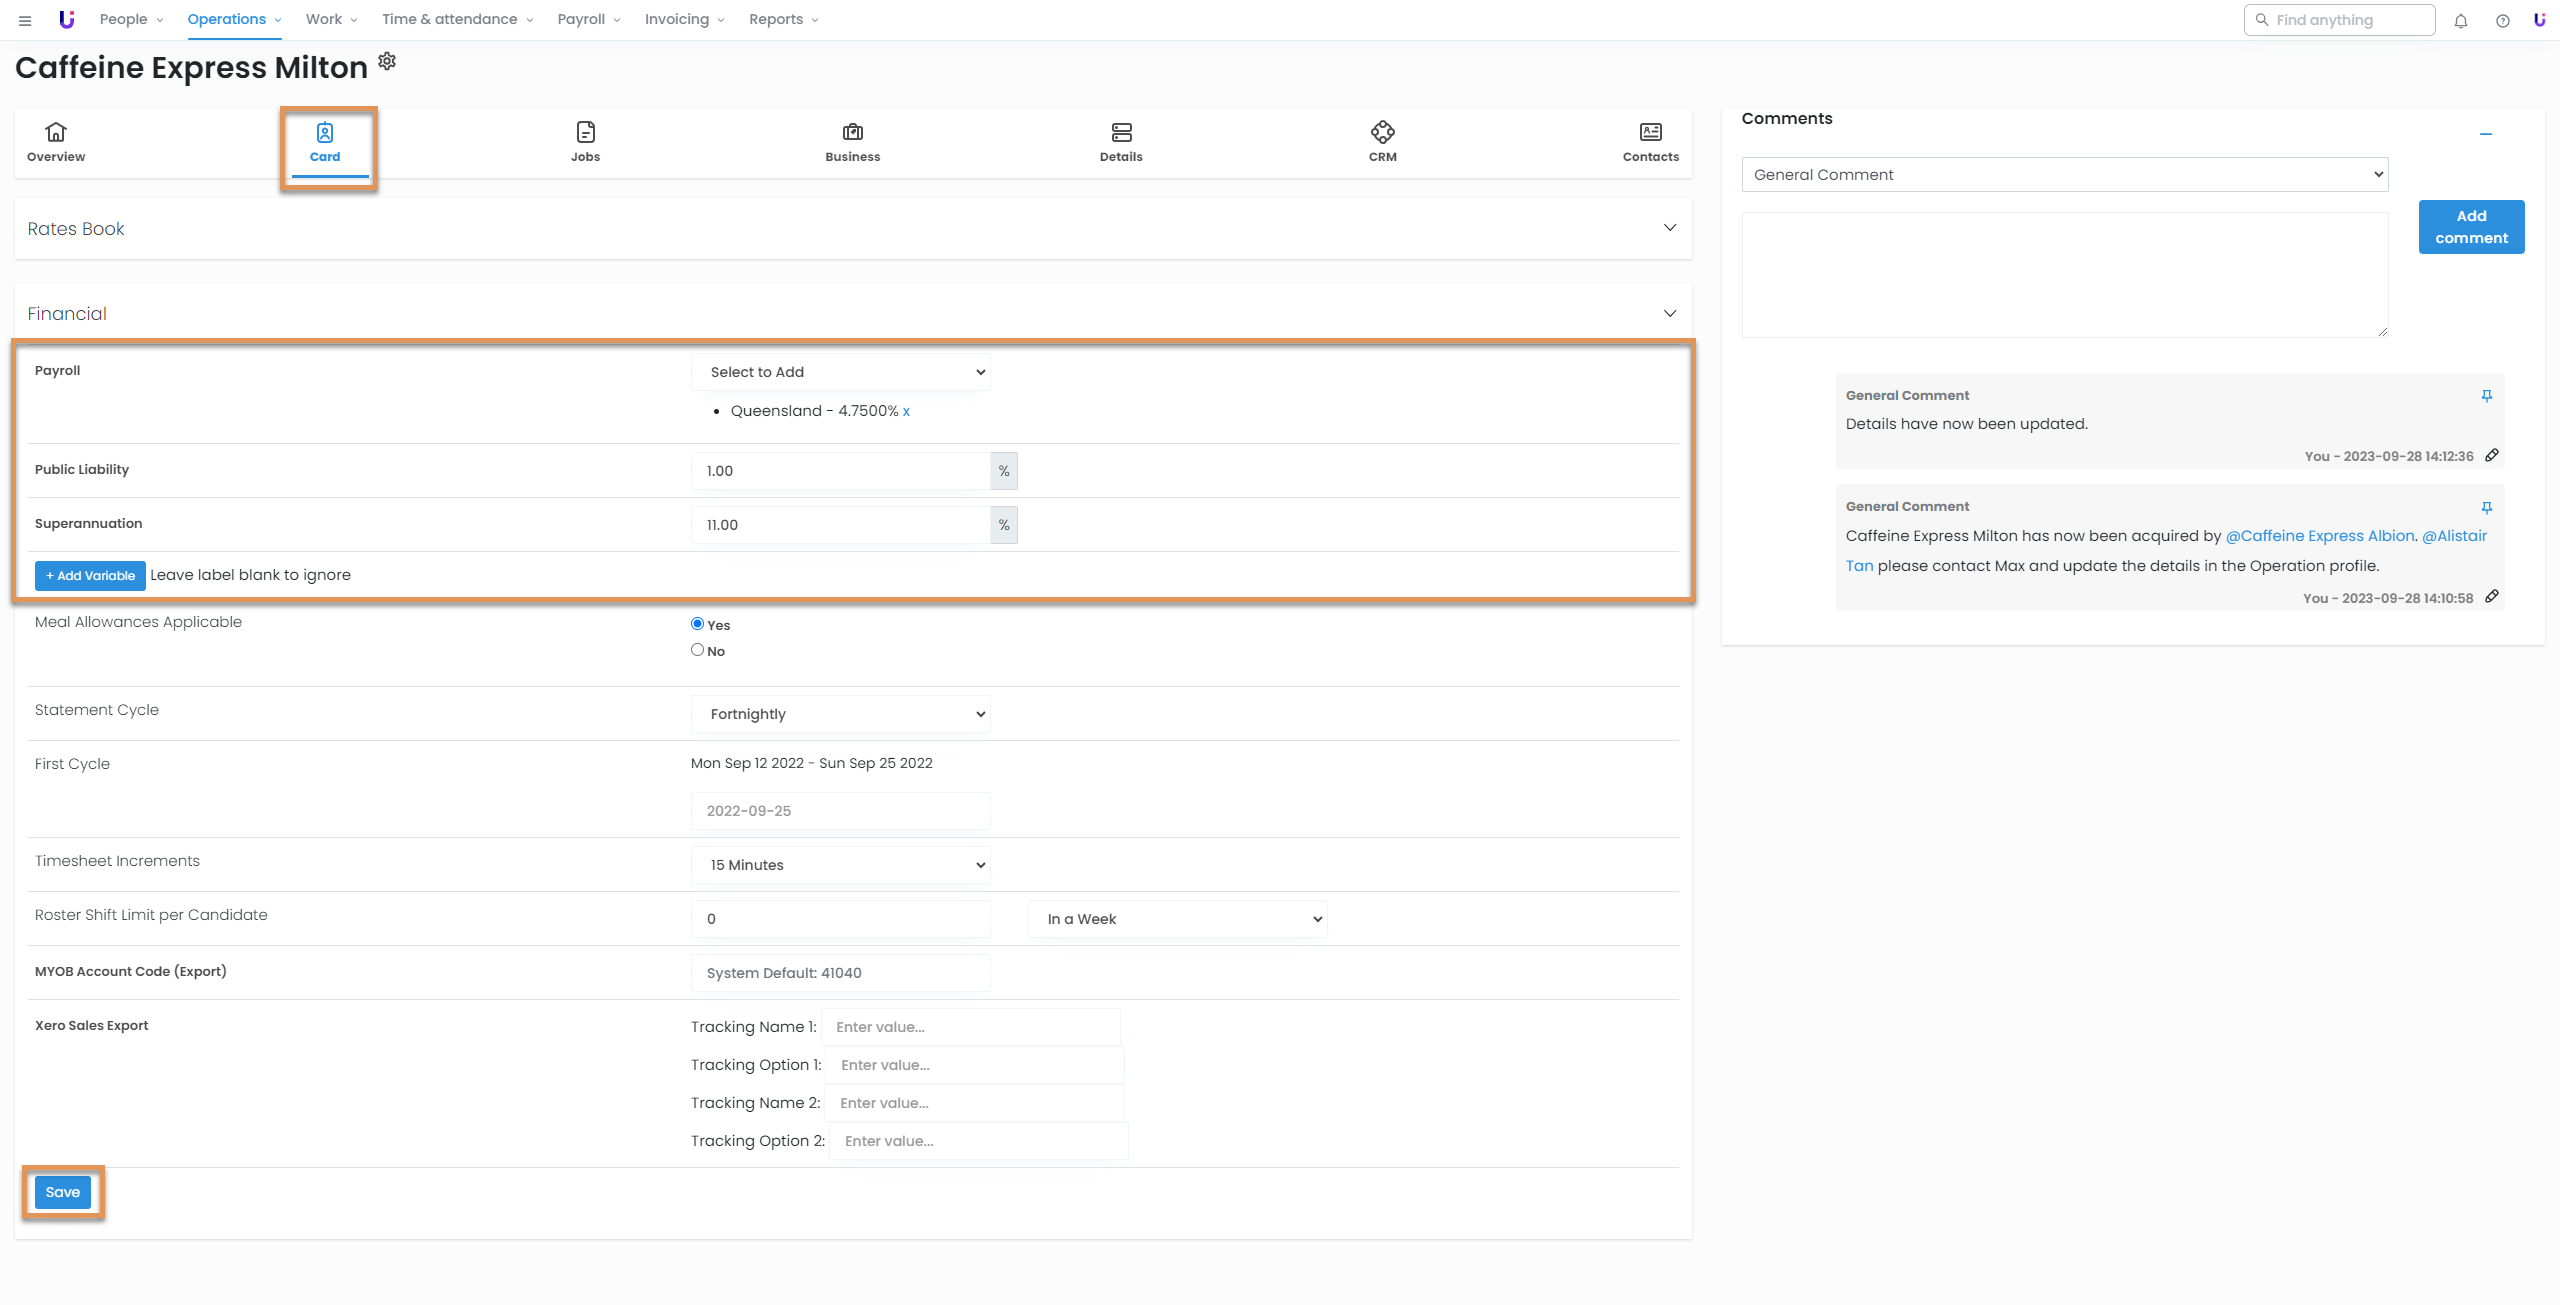This screenshot has height=1305, width=2560.
Task: Pin the 'Details have now been updated' comment
Action: pos(2486,396)
